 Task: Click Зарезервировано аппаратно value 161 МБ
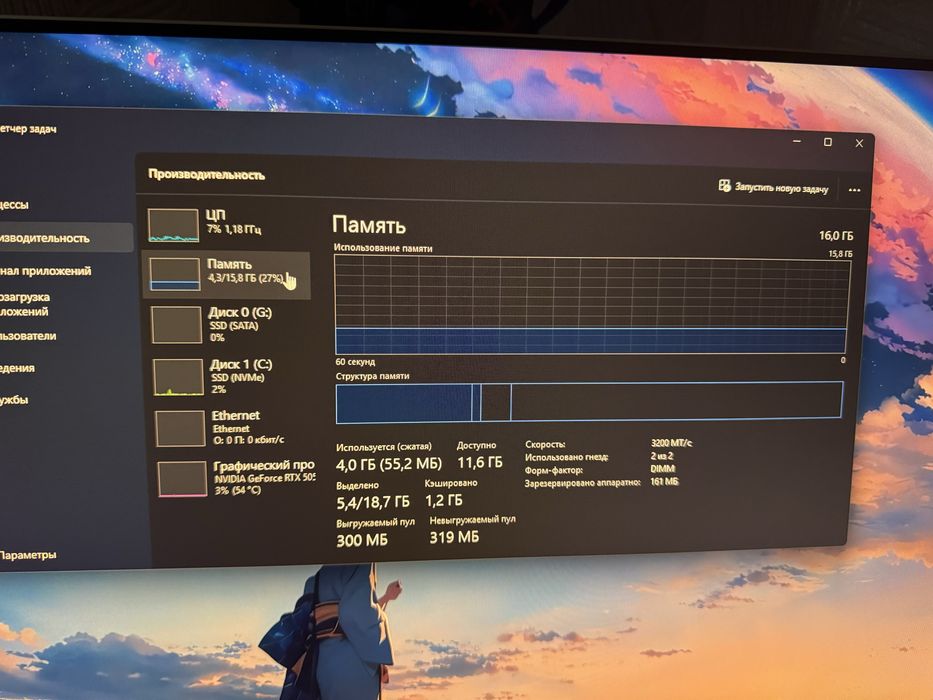(664, 482)
